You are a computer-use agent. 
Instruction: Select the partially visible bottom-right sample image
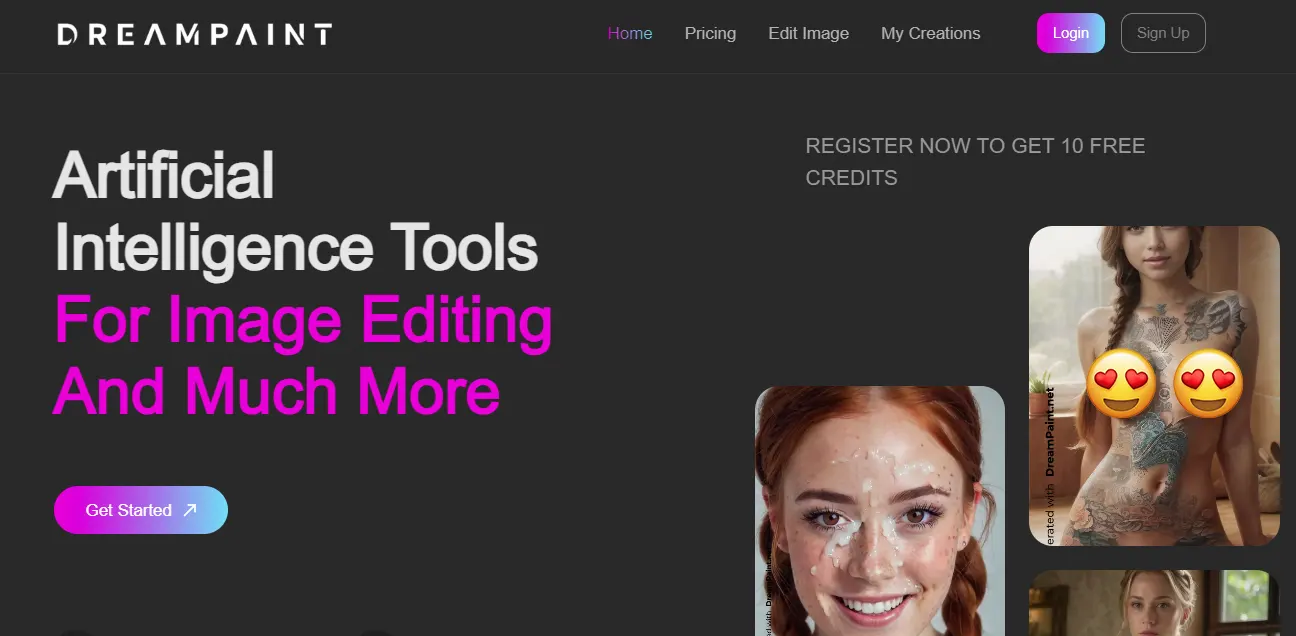1154,603
